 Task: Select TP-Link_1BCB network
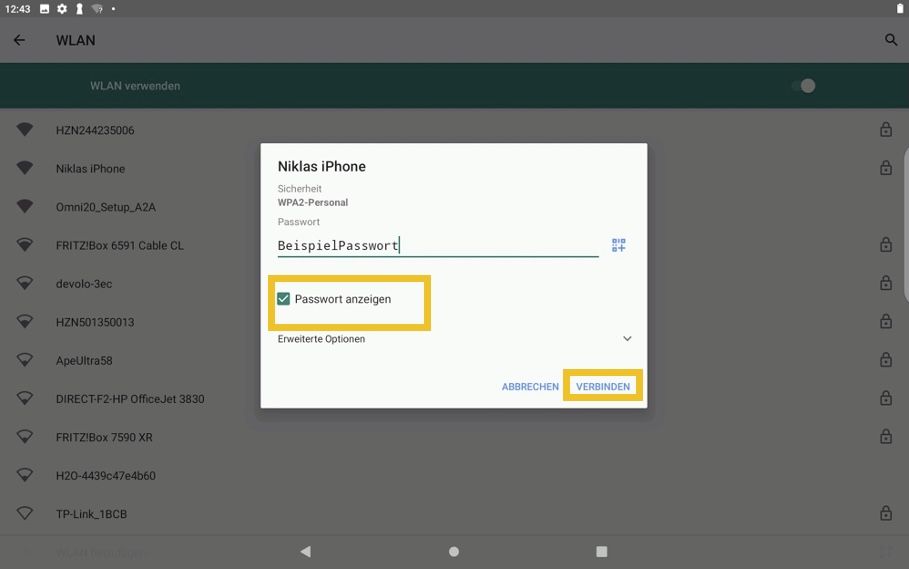click(91, 514)
